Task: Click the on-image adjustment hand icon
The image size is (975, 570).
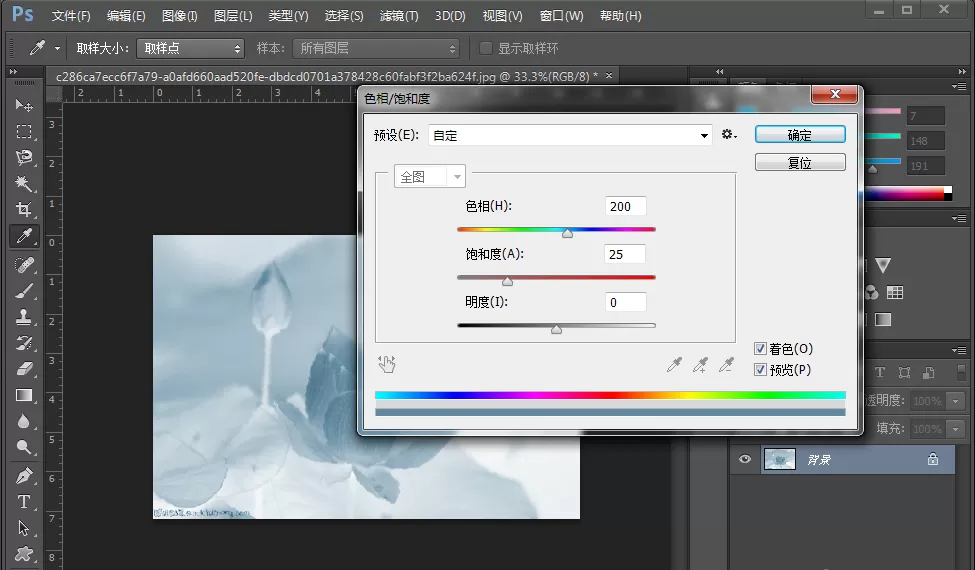Action: [386, 364]
